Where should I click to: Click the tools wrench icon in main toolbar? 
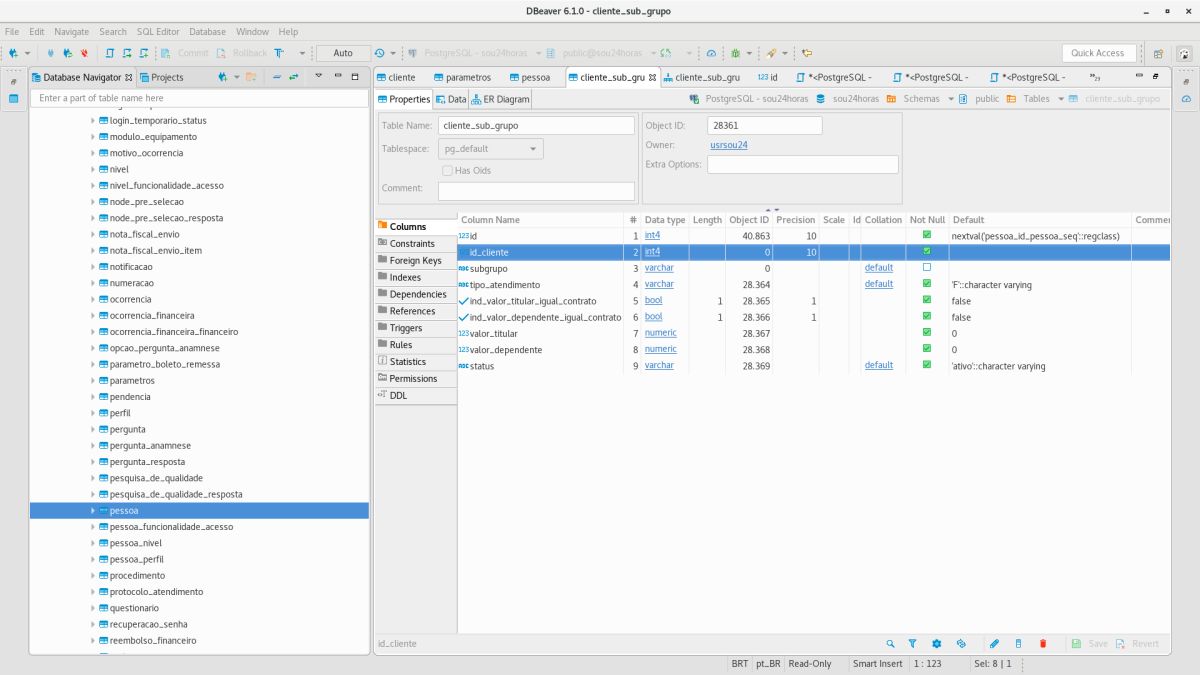pos(771,53)
